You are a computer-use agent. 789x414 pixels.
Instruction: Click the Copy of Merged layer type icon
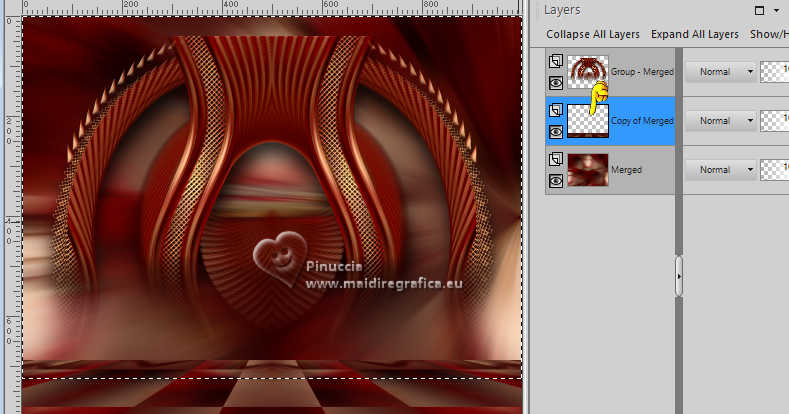point(556,110)
